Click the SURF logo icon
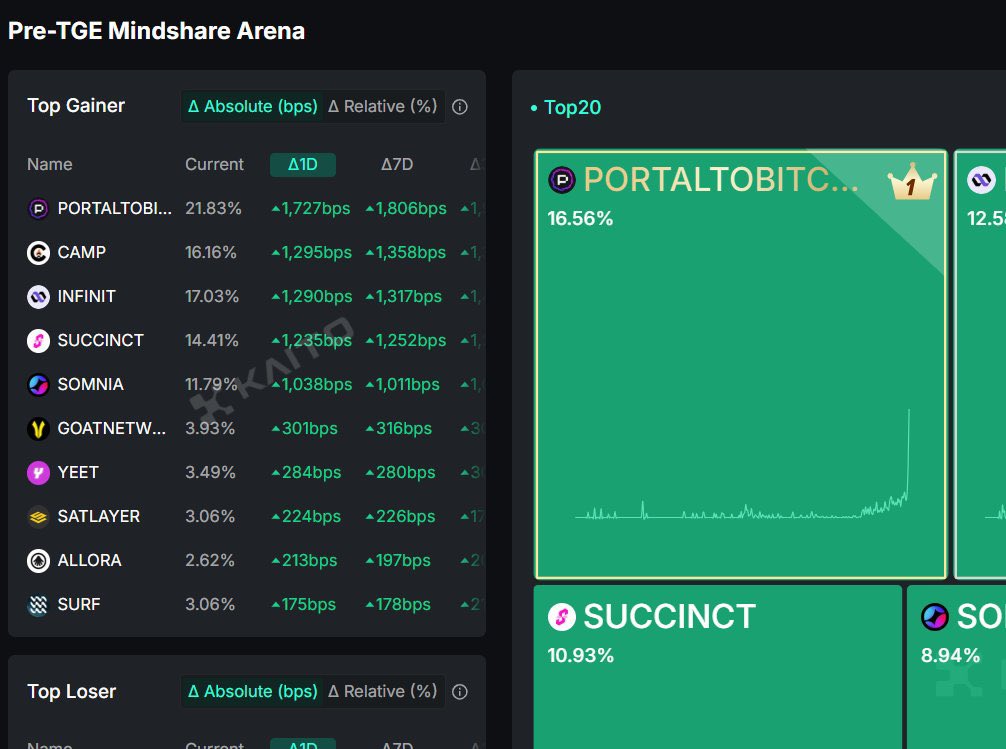This screenshot has width=1006, height=749. [38, 604]
